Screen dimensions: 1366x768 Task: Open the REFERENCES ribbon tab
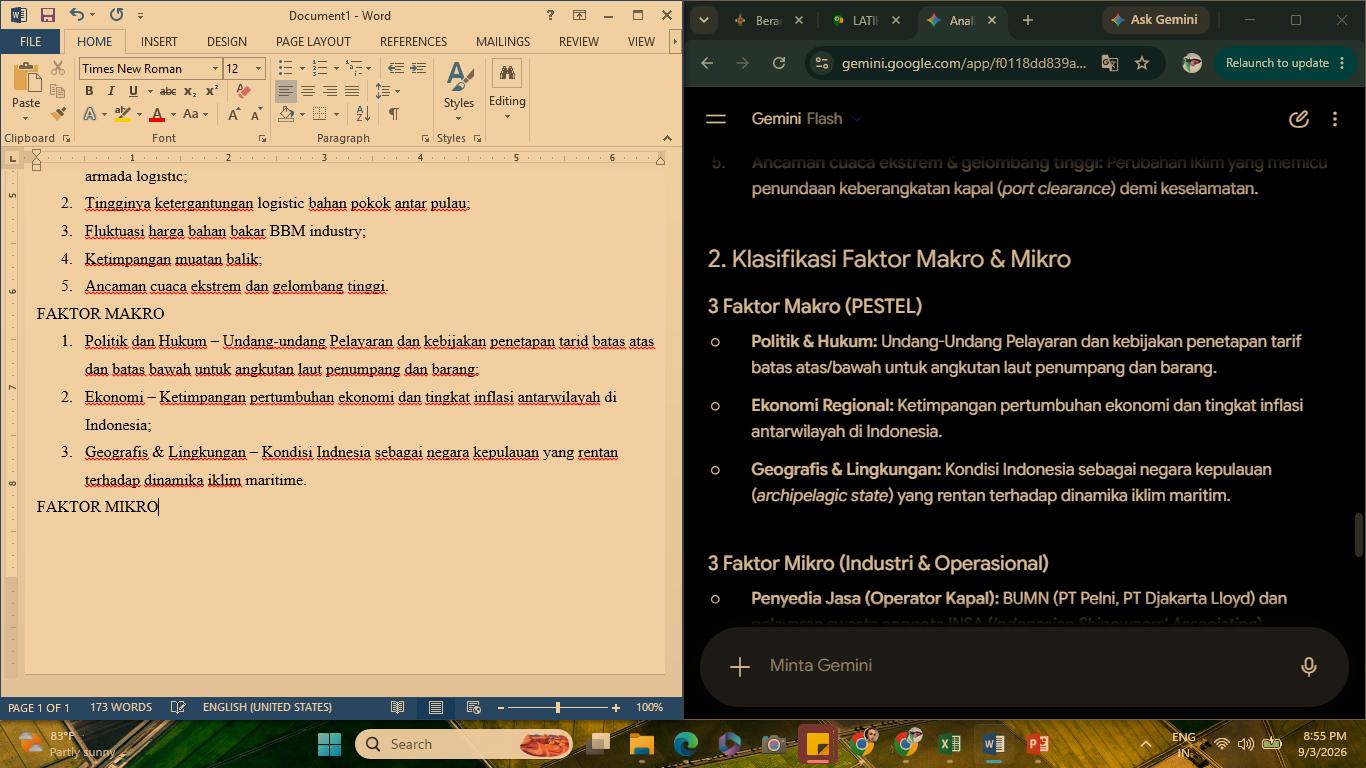(413, 42)
